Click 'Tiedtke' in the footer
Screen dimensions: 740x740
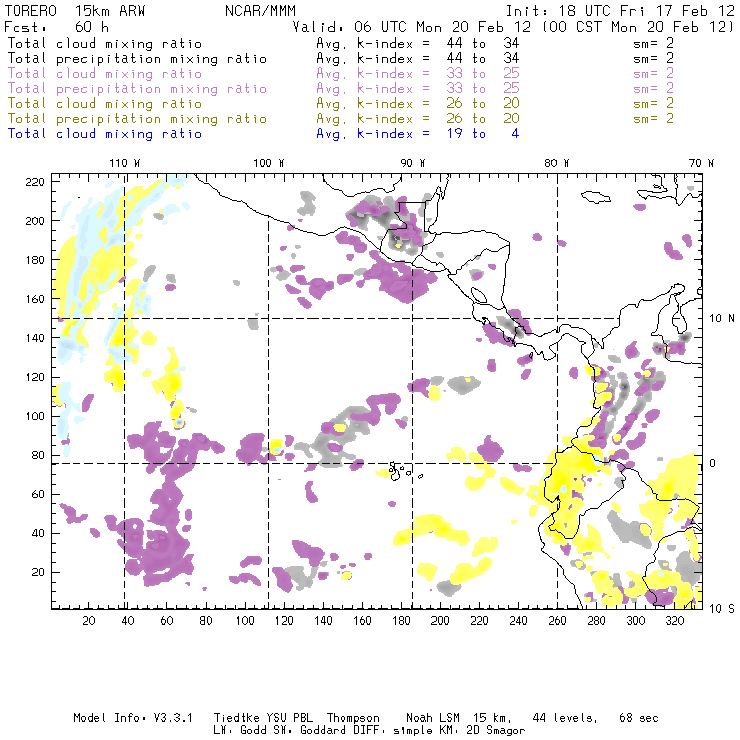pyautogui.click(x=237, y=718)
